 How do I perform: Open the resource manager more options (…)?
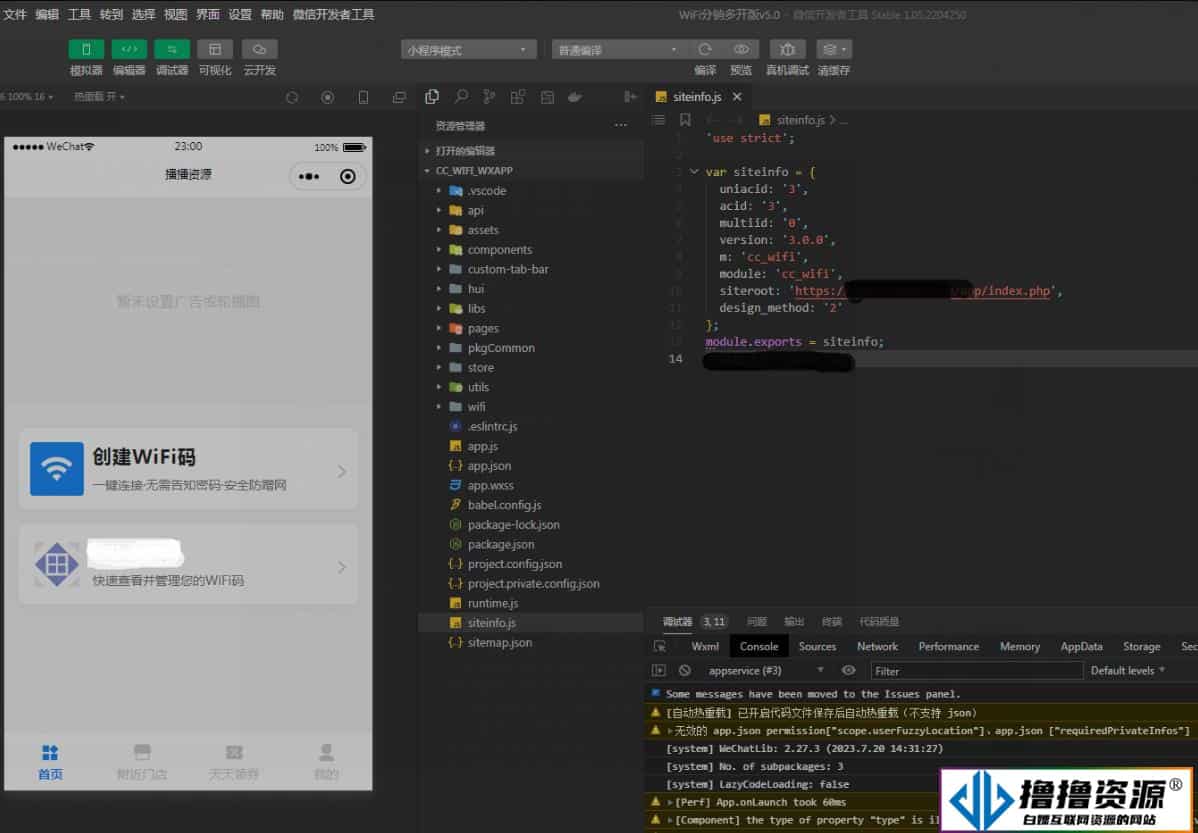coord(620,125)
